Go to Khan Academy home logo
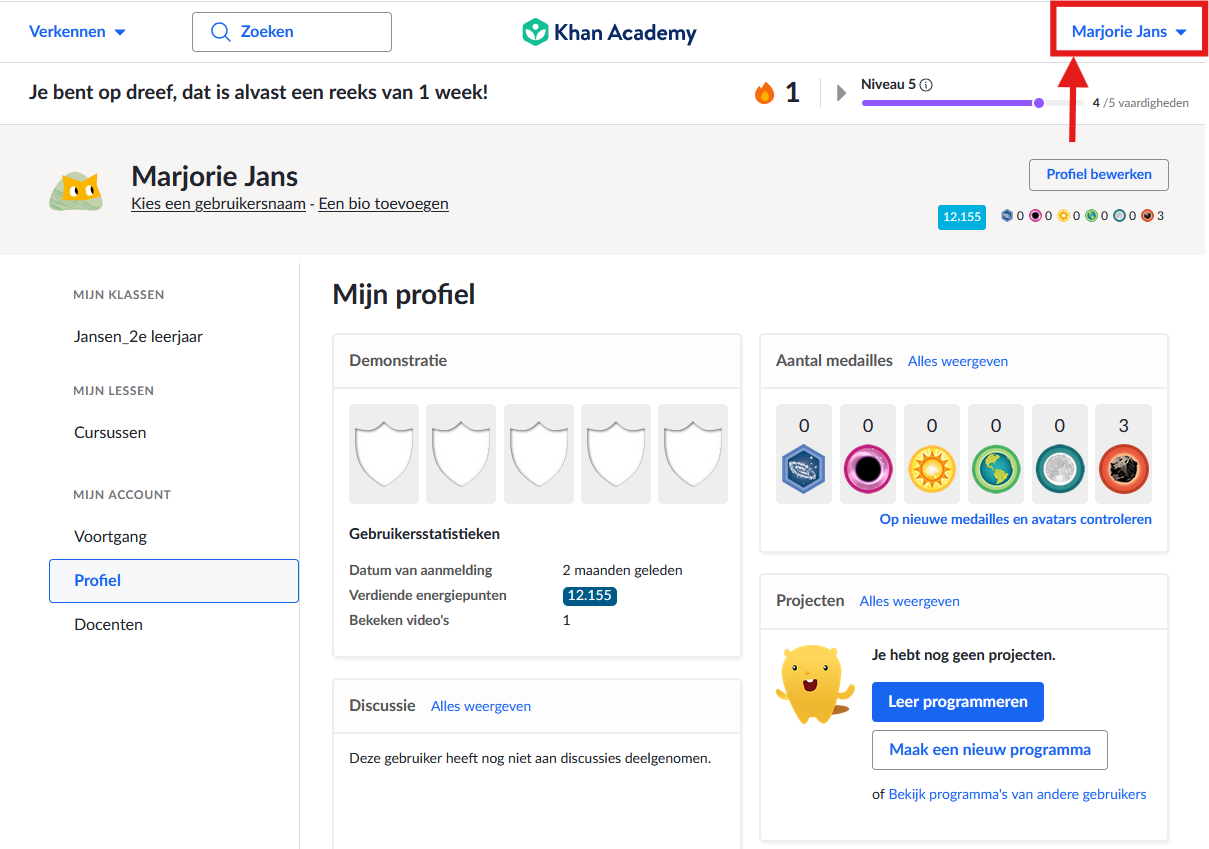The width and height of the screenshot is (1209, 849). point(609,32)
